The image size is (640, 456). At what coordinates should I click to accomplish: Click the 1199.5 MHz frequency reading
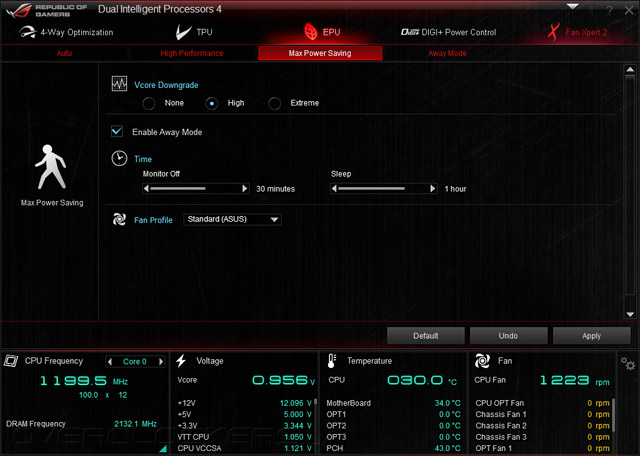click(x=84, y=381)
